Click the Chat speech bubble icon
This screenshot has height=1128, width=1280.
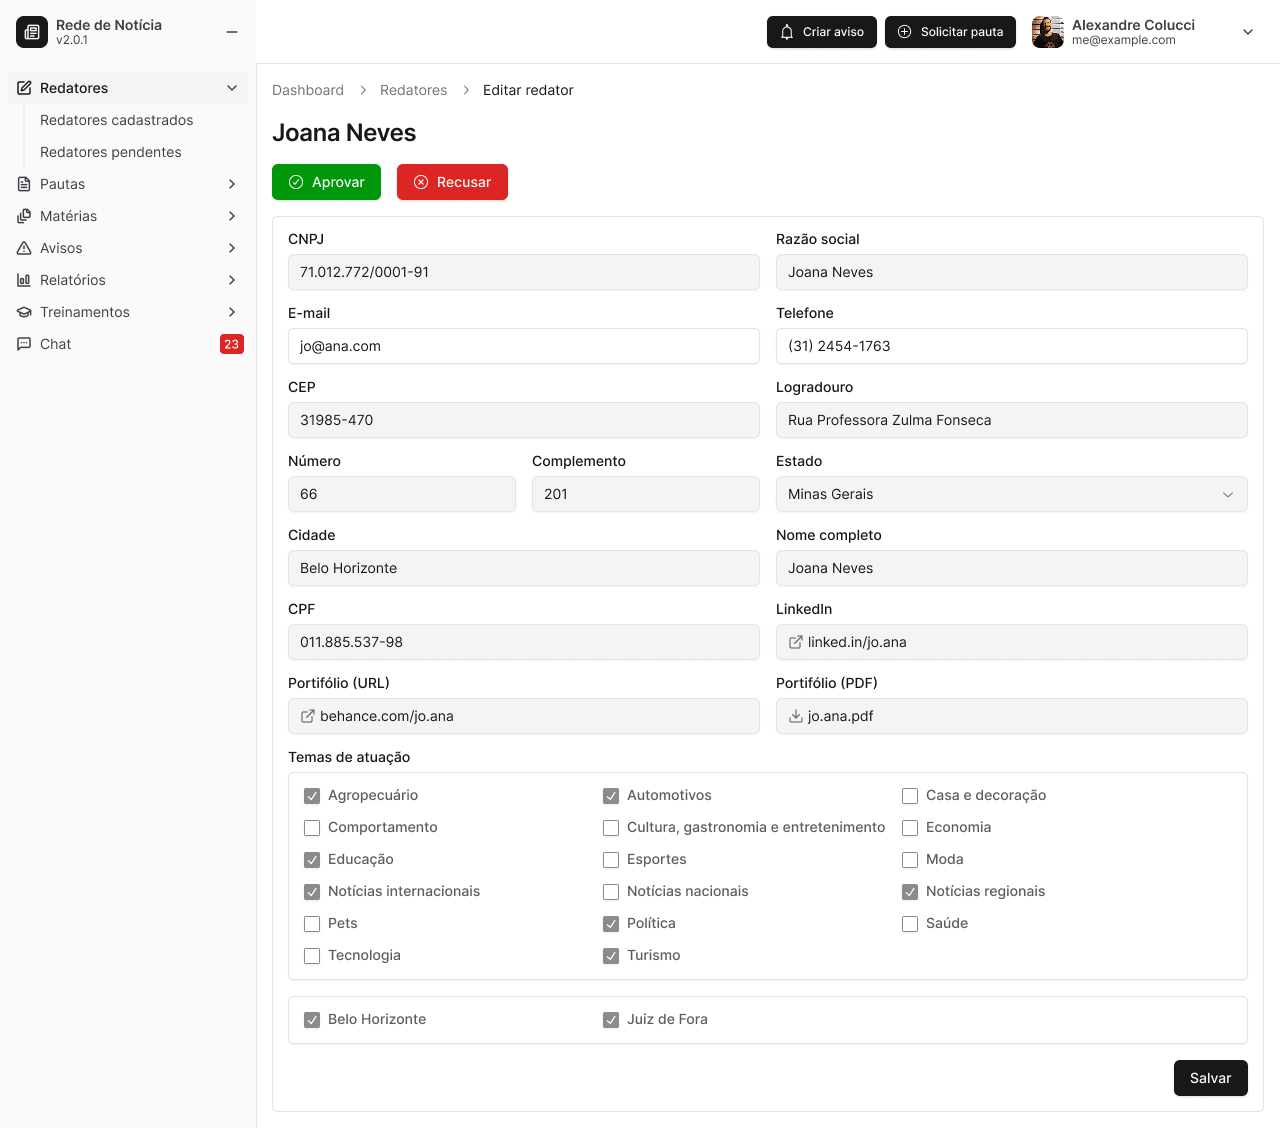(24, 344)
